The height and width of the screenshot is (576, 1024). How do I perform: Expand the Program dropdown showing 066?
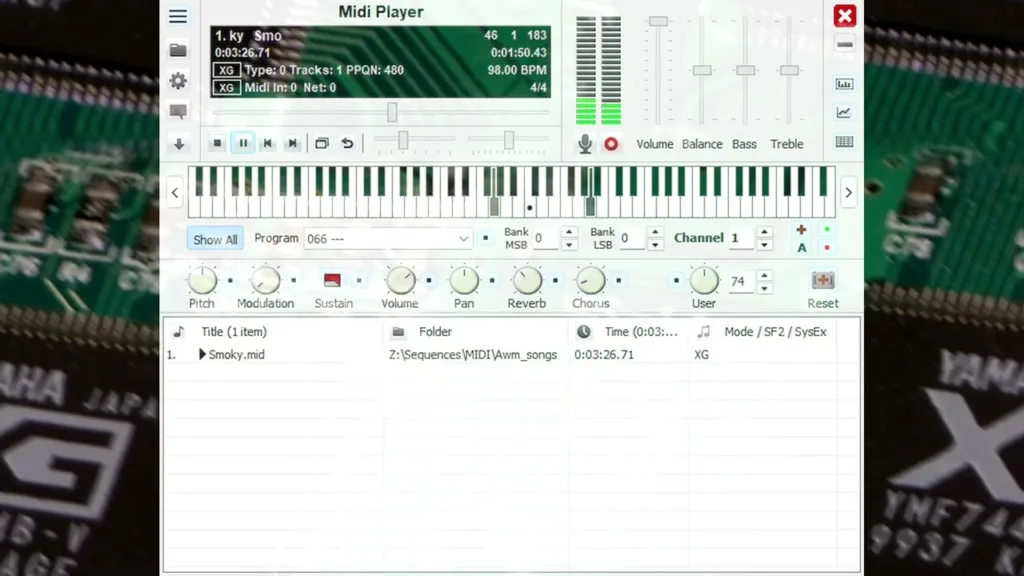[x=463, y=239]
